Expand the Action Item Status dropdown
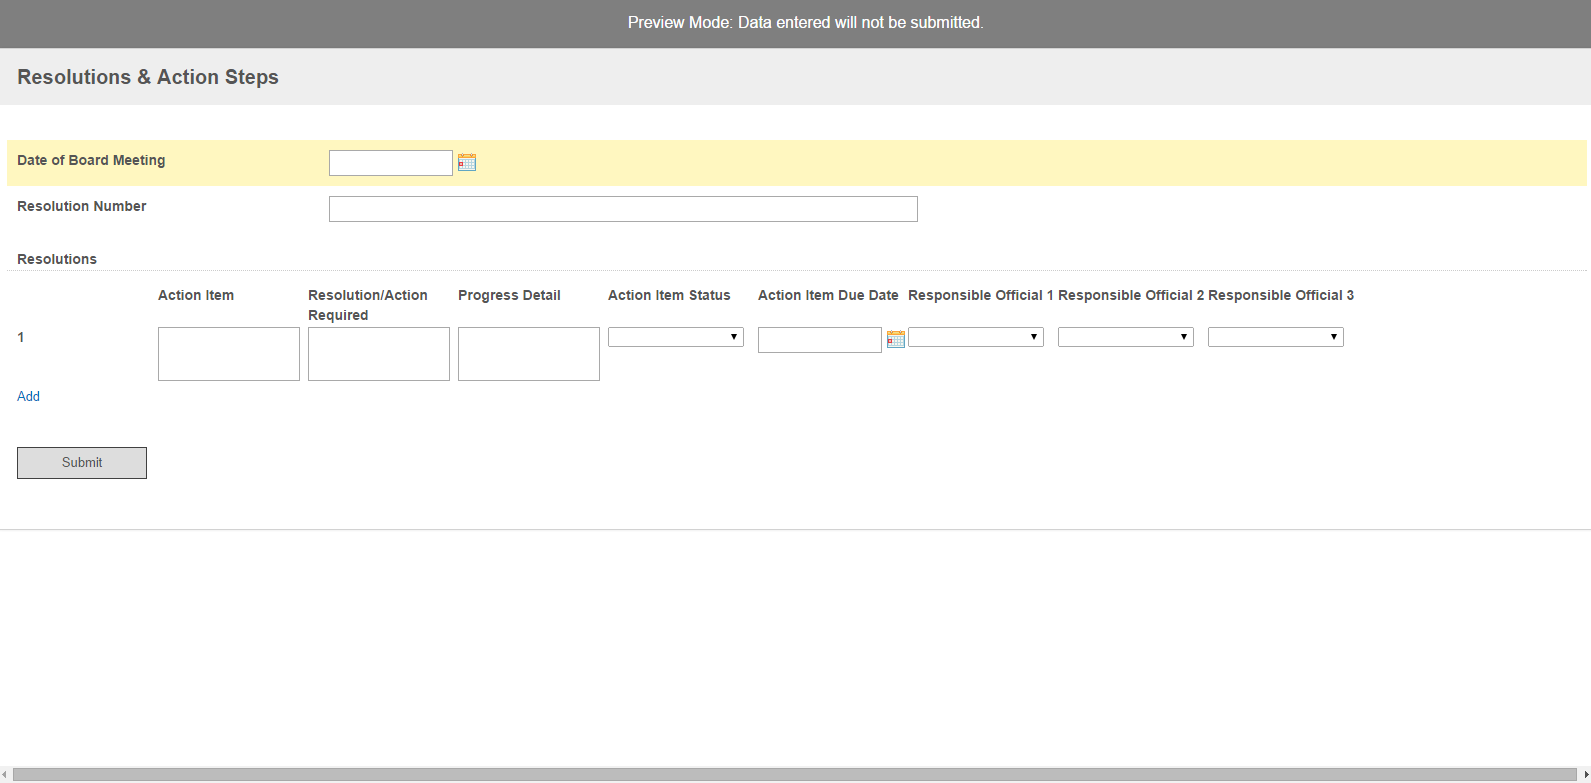 click(x=676, y=337)
